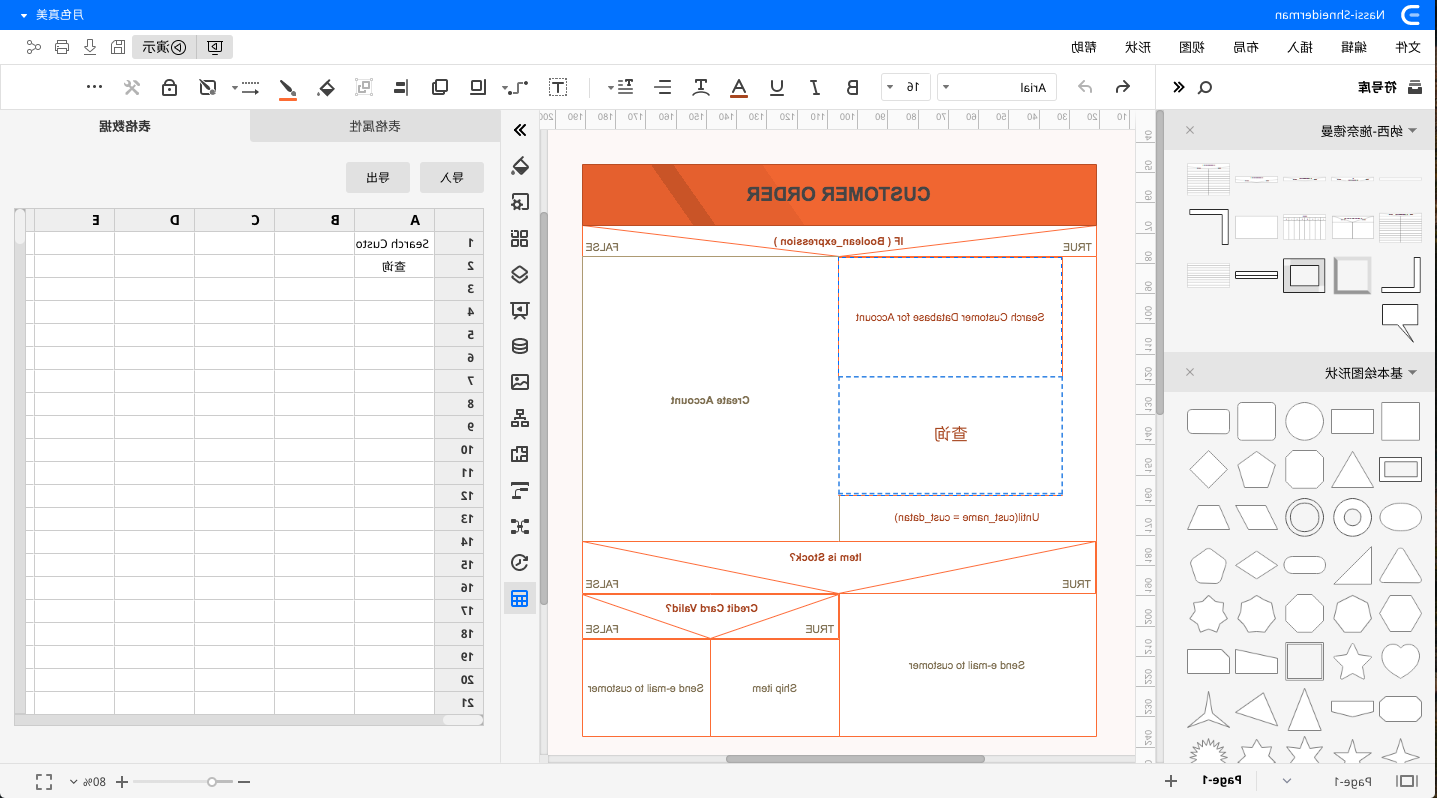
Task: Open the Connector tool dropdown
Action: (x=514, y=87)
